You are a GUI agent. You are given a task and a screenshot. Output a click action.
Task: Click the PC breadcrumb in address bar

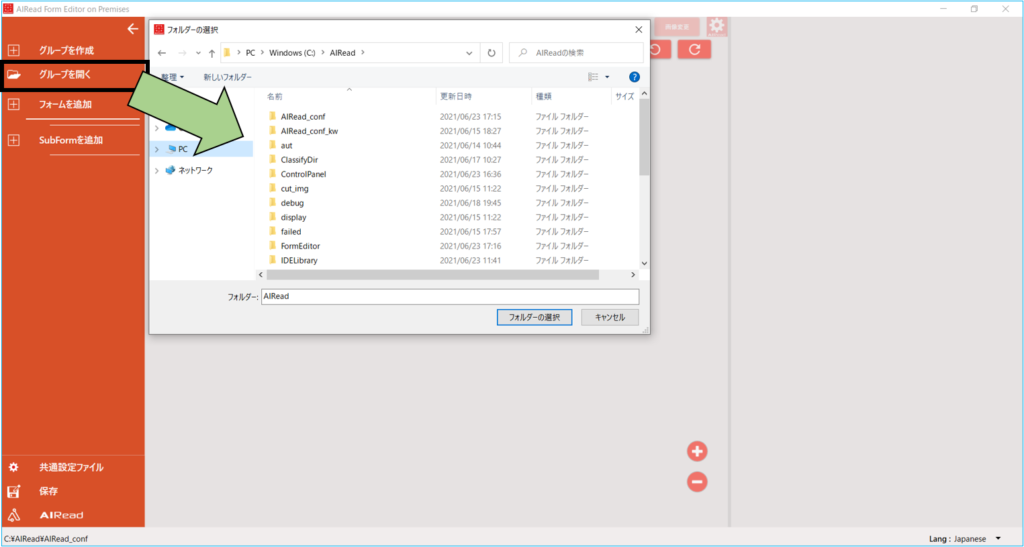point(250,53)
